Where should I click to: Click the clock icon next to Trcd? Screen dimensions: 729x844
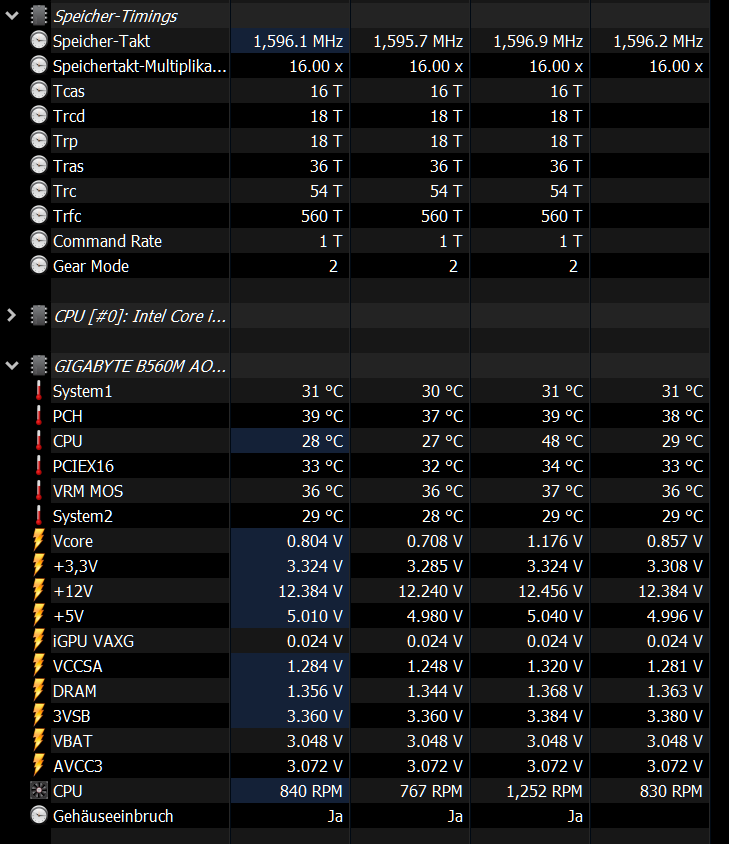tap(39, 115)
